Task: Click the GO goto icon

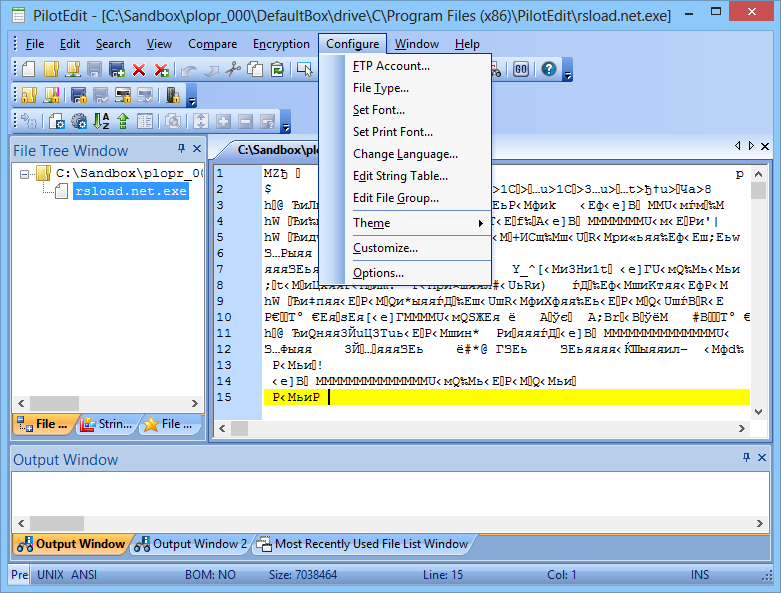Action: coord(521,69)
